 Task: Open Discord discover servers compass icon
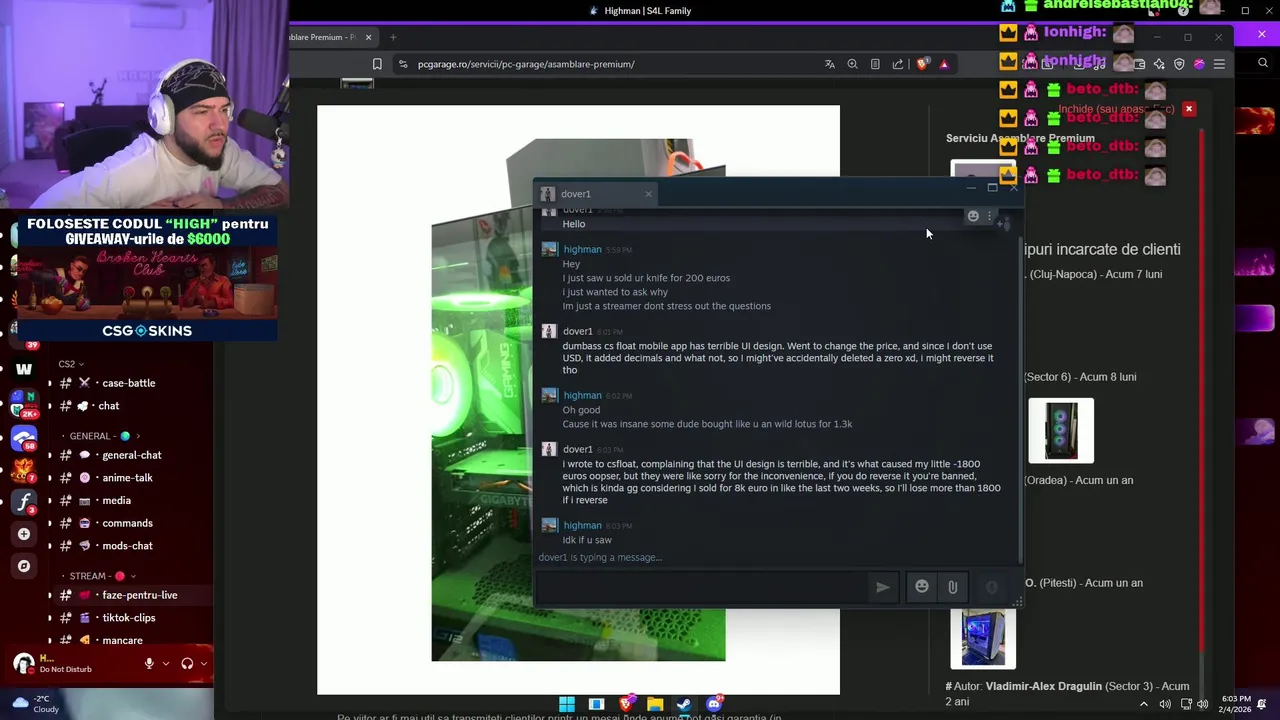[24, 566]
